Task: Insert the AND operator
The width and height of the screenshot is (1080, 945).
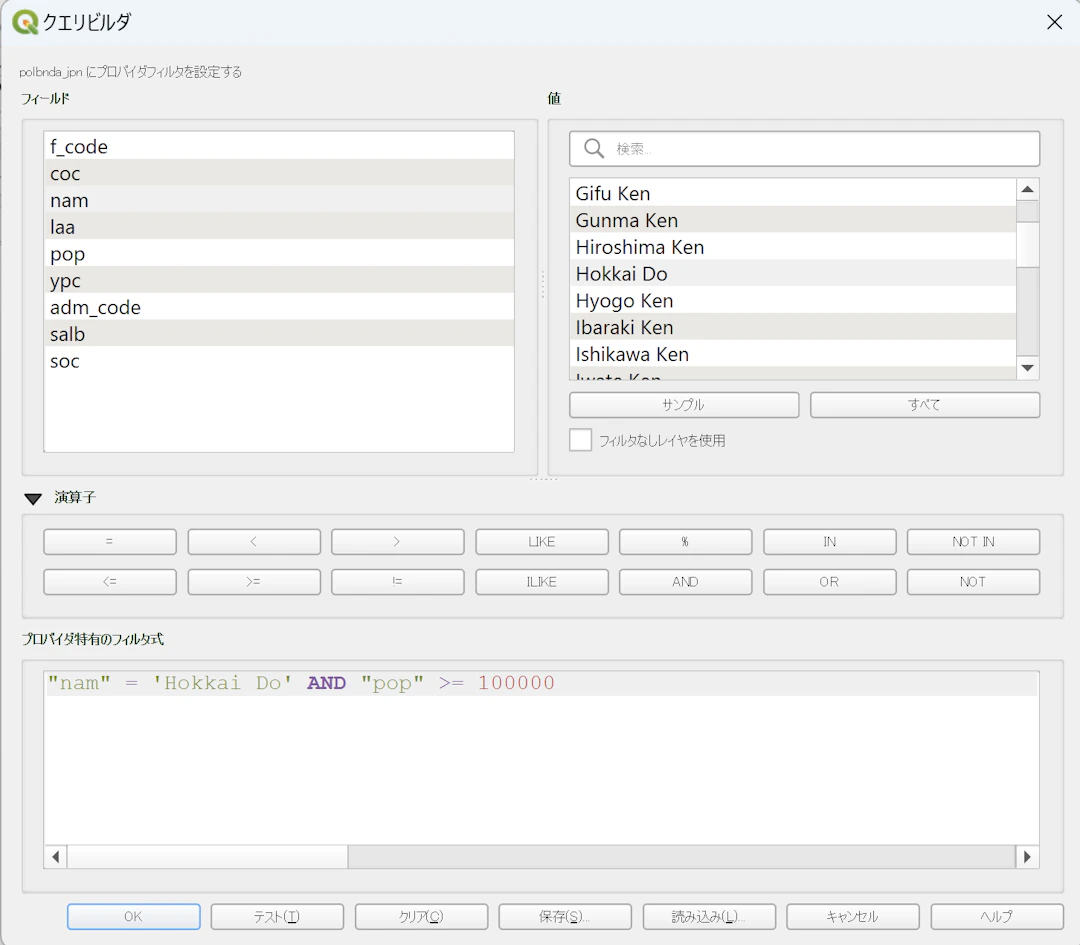Action: (x=685, y=582)
